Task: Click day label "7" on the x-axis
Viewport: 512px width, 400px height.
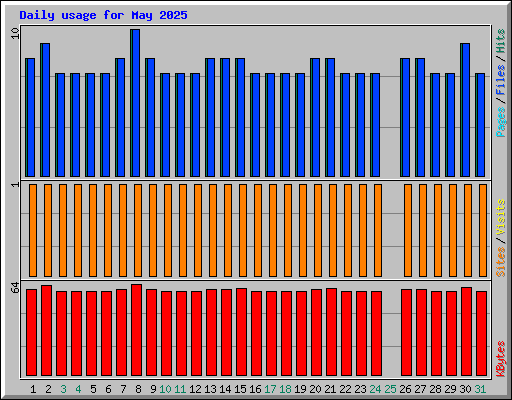Action: 123,389
